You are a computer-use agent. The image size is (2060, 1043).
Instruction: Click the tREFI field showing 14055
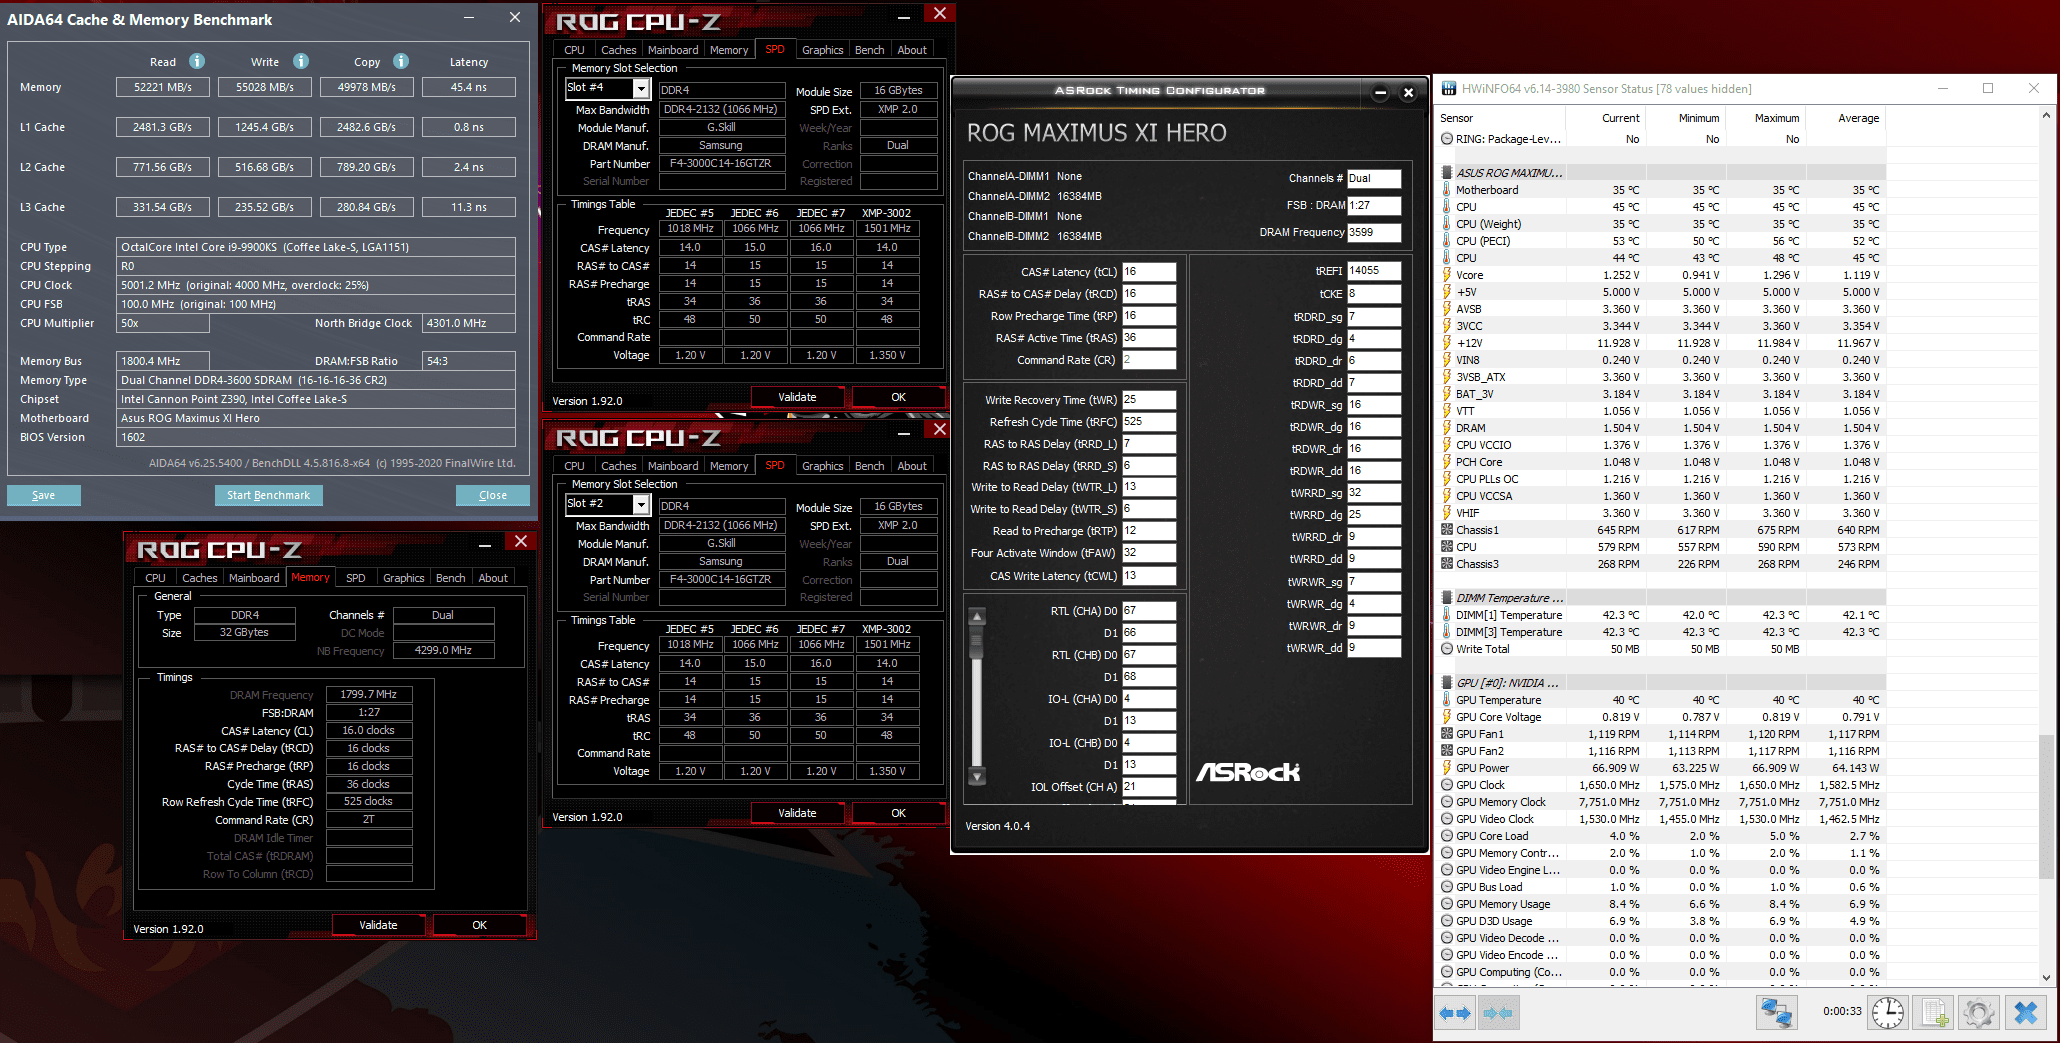point(1373,271)
